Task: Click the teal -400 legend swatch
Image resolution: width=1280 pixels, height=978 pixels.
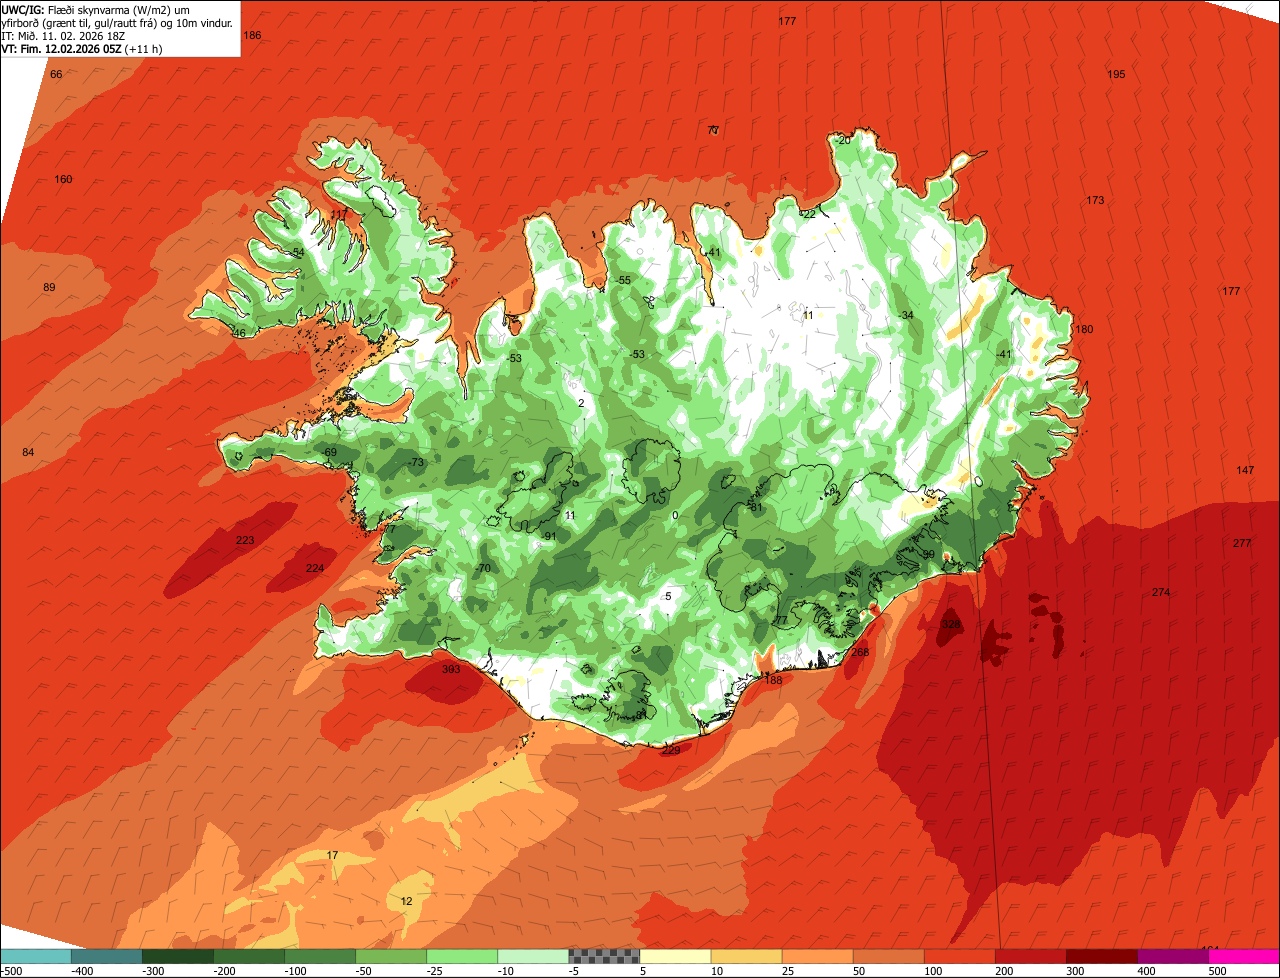Action: pos(106,956)
